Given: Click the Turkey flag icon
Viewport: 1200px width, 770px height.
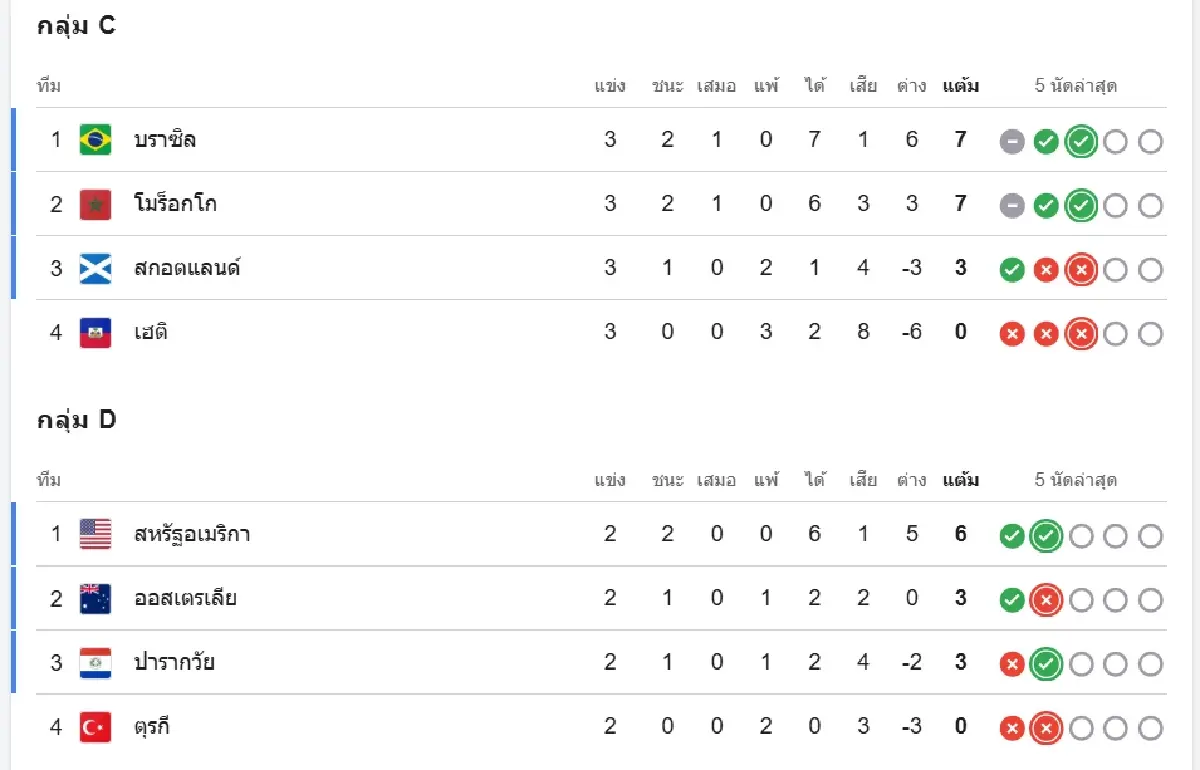Looking at the screenshot, I should 96,727.
